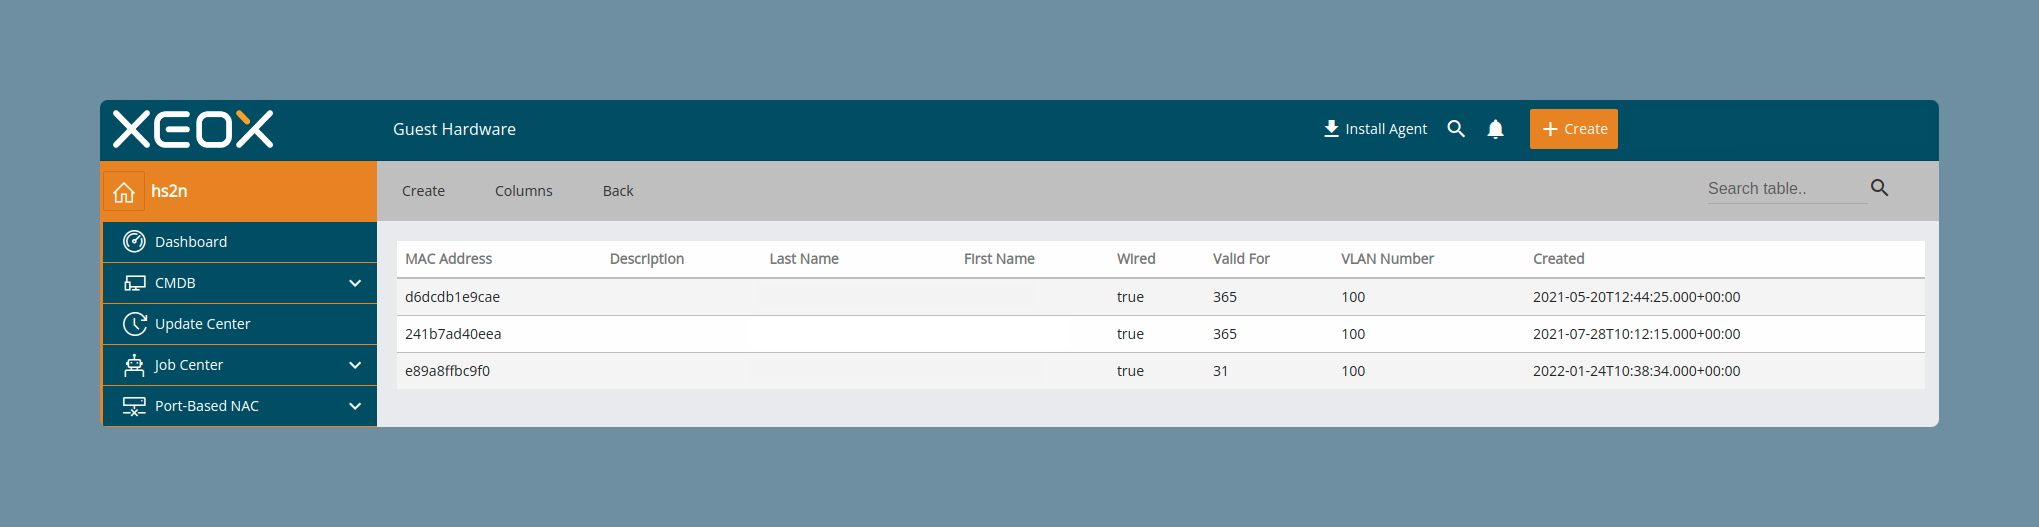Click the orange Create button

point(1573,129)
